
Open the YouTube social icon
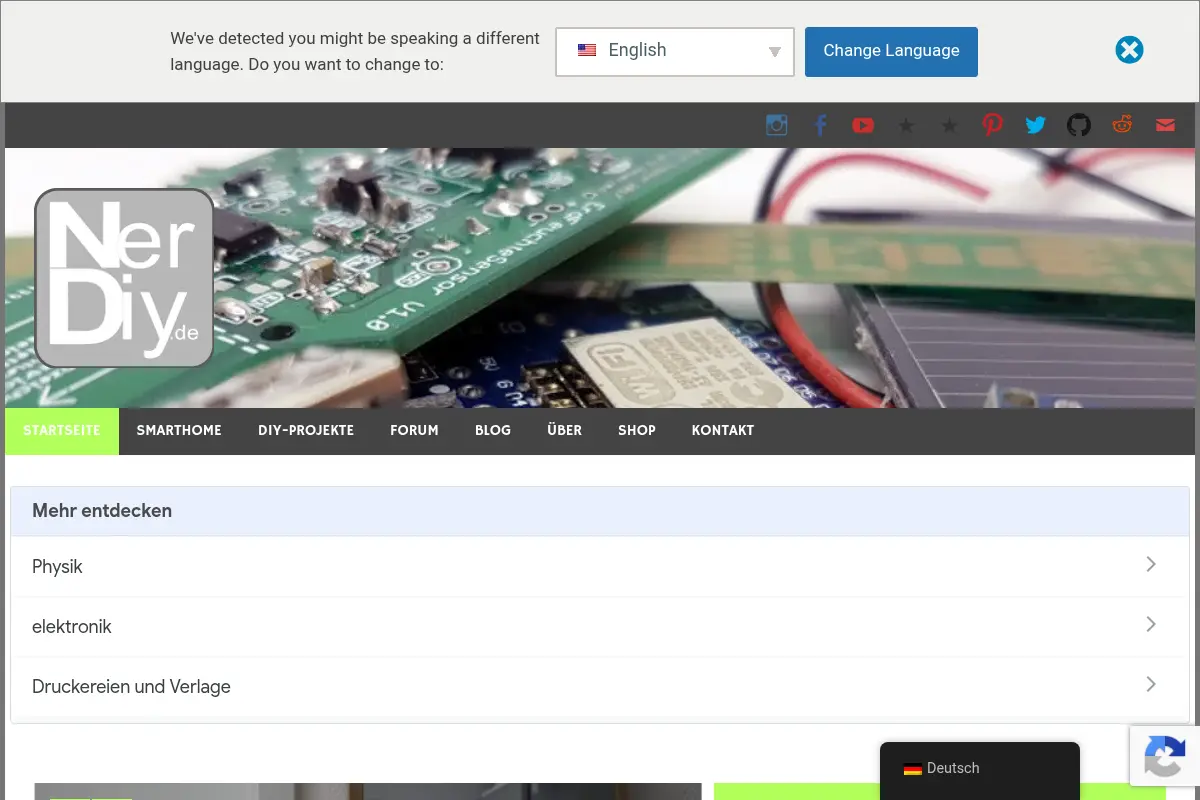click(863, 125)
